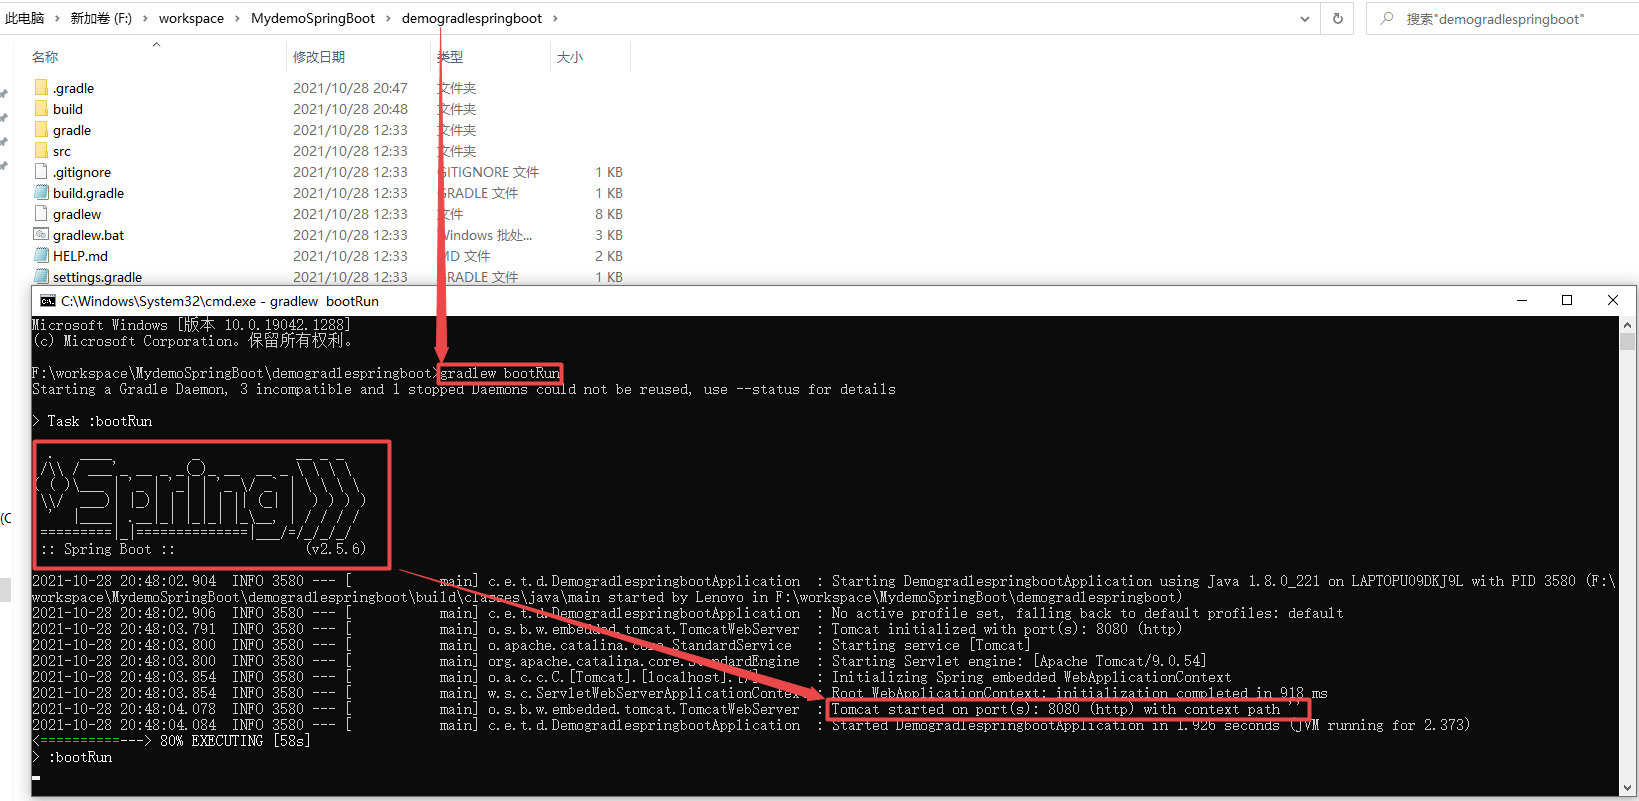Select the settings.gradle file icon
The height and width of the screenshot is (801, 1639).
pyautogui.click(x=41, y=277)
